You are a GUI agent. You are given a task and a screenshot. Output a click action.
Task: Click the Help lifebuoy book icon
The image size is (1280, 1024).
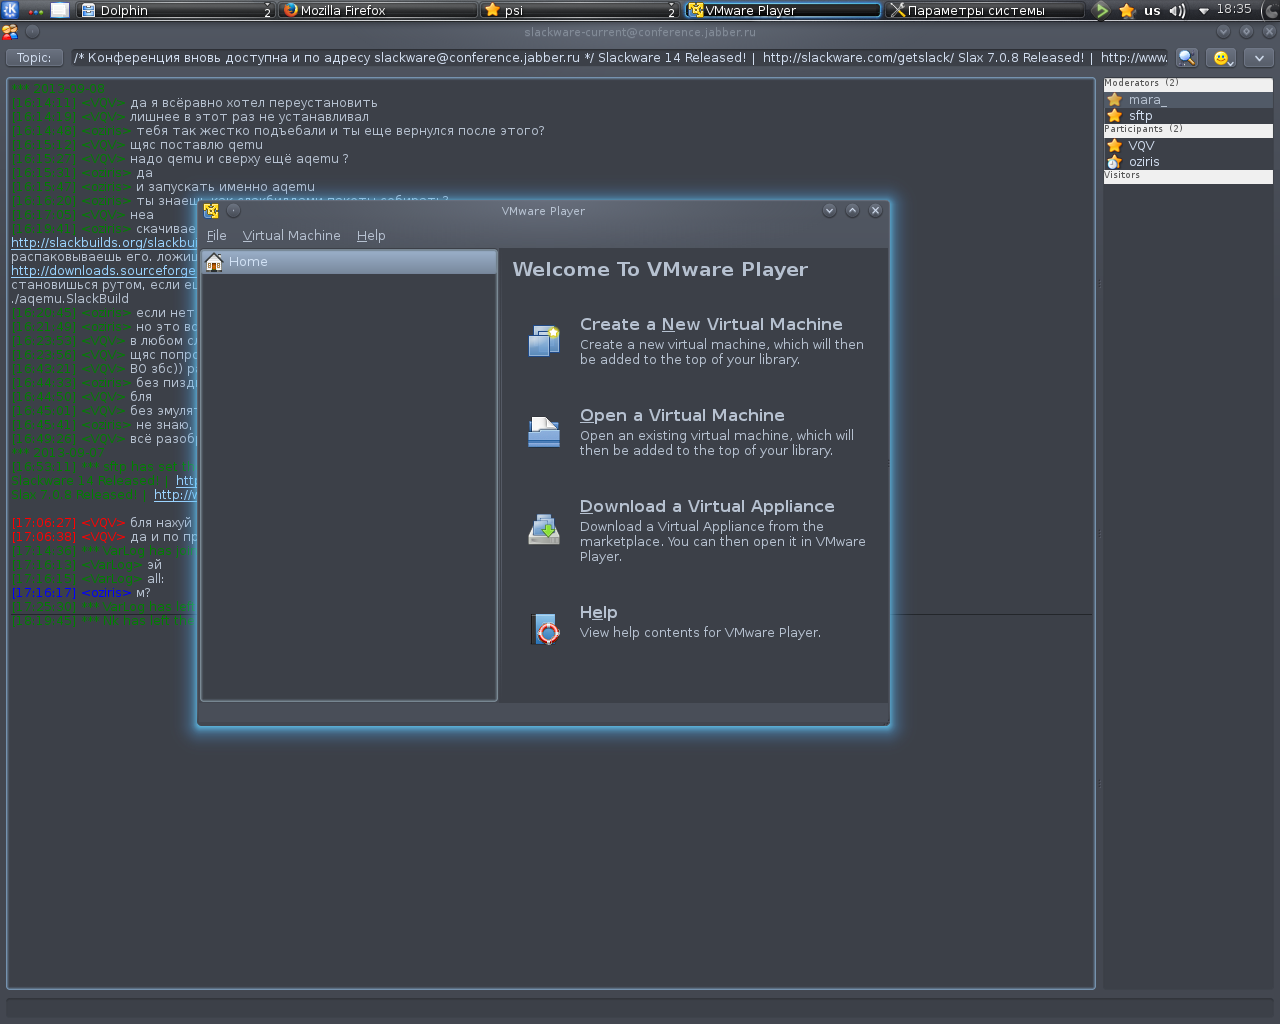[545, 629]
